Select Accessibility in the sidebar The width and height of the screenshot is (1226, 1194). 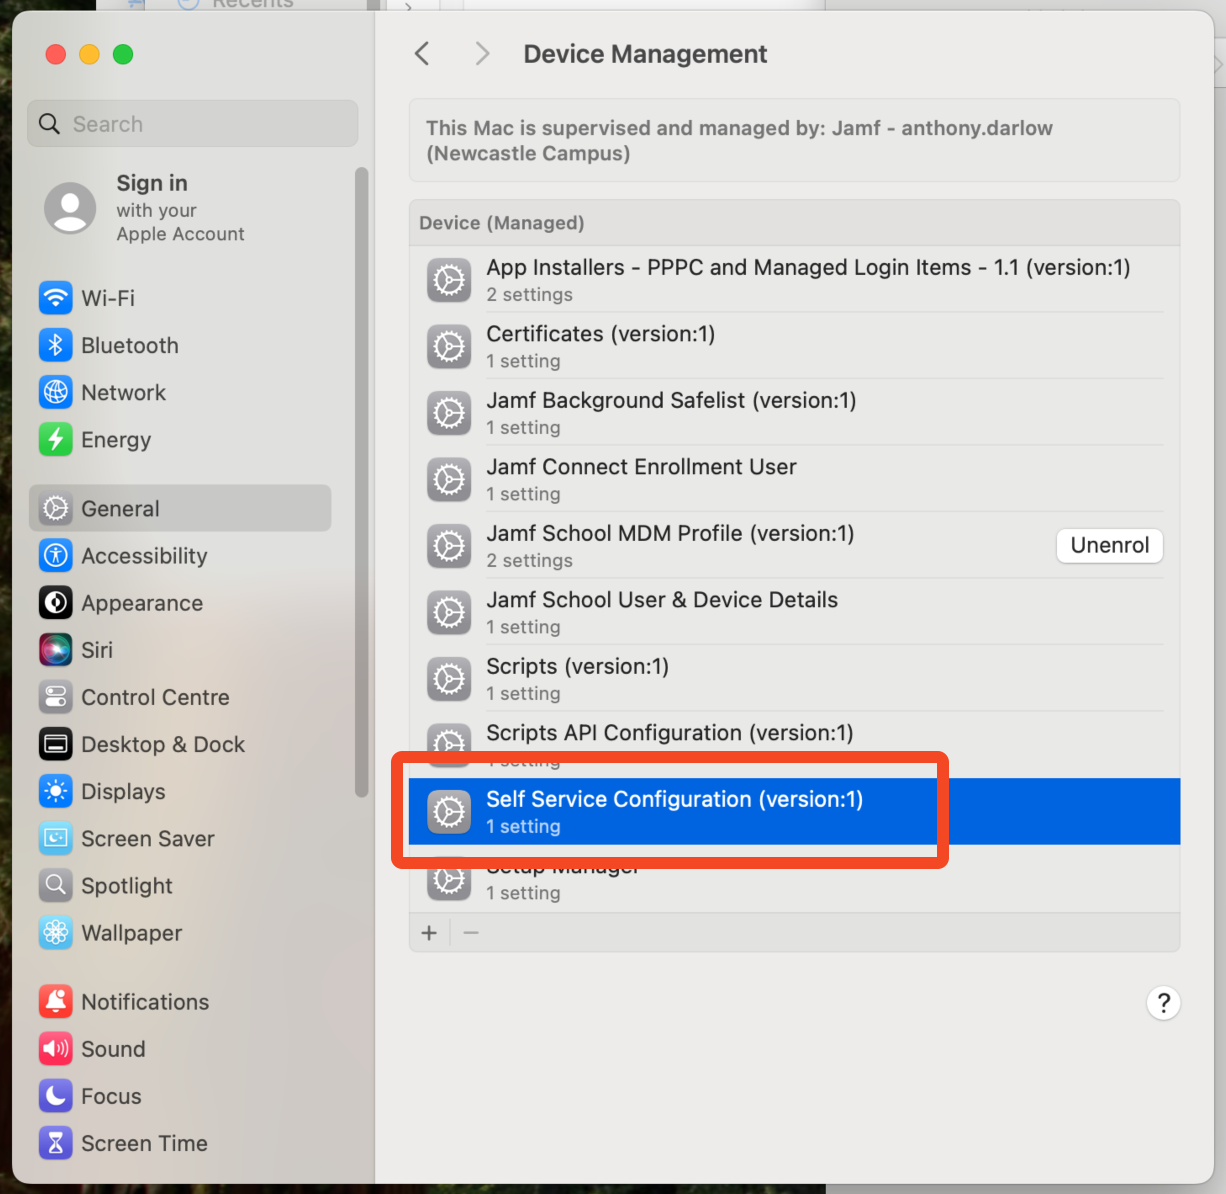point(144,555)
